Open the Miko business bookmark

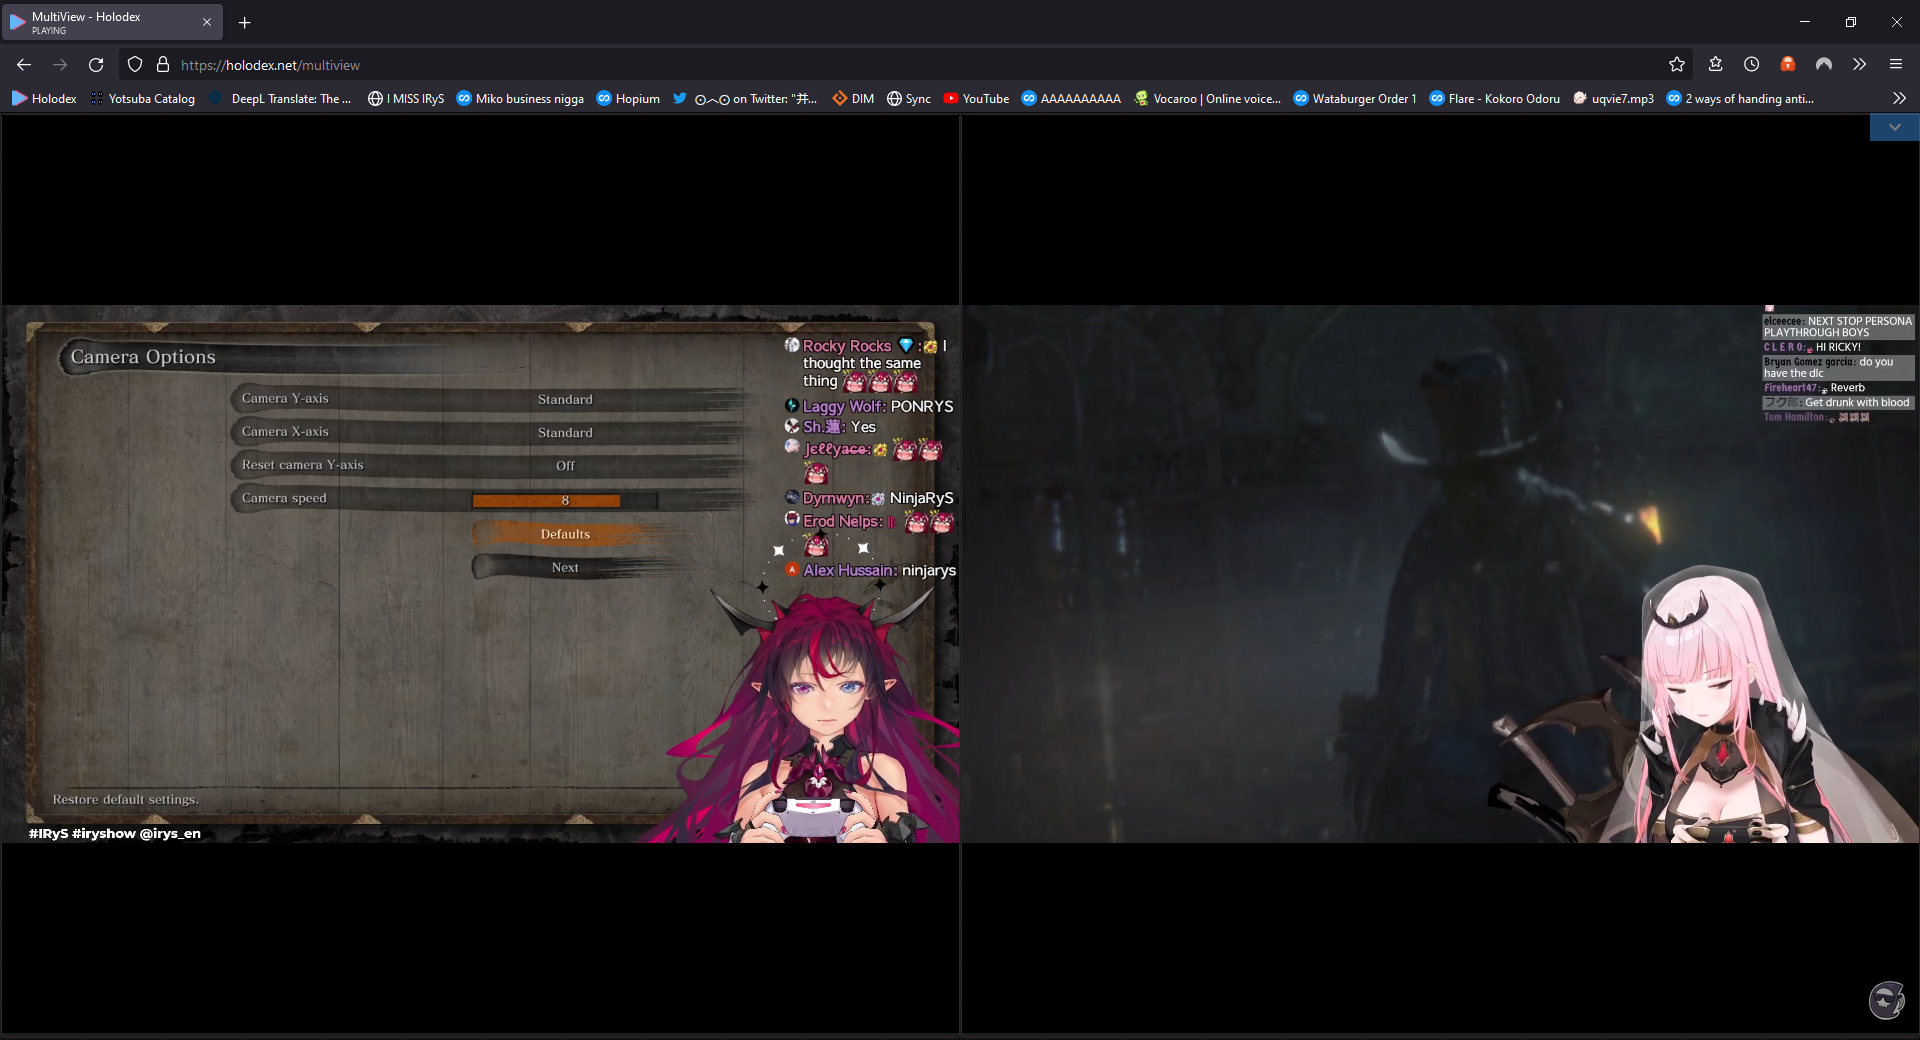520,99
